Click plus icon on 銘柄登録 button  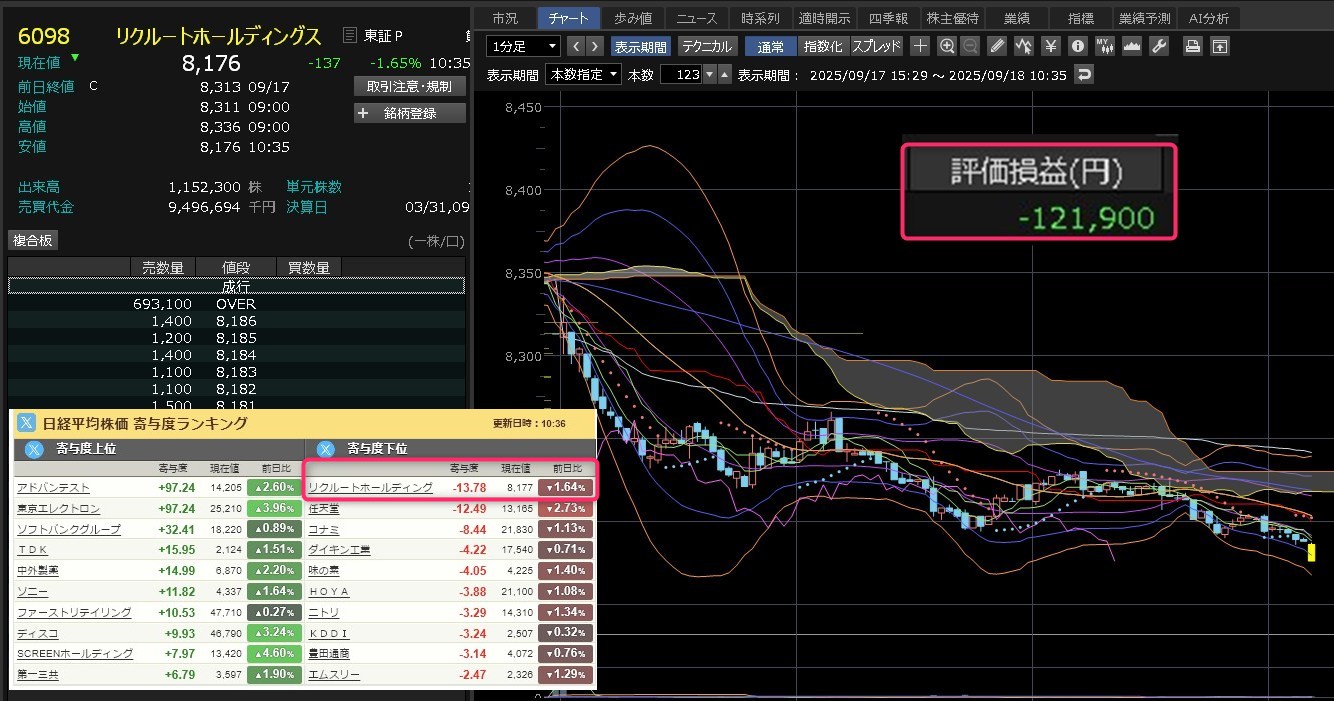click(x=363, y=113)
